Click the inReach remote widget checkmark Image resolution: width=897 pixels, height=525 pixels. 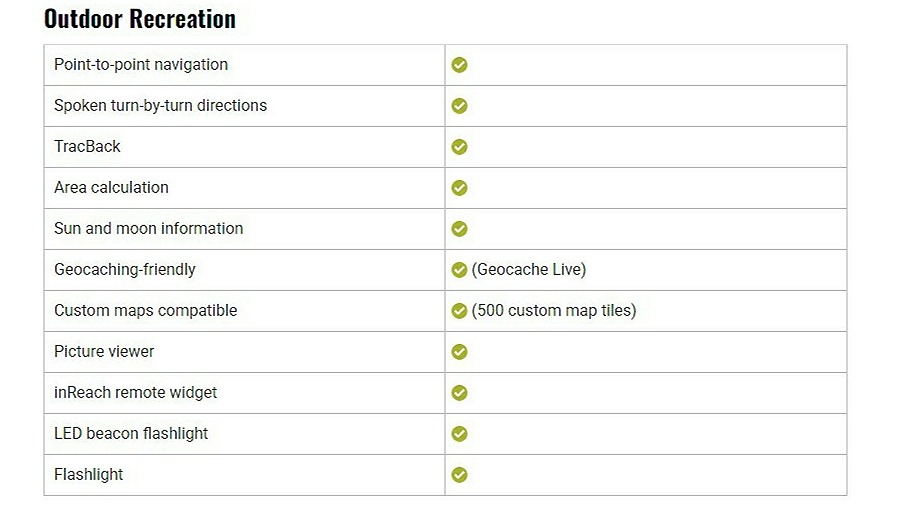(459, 393)
